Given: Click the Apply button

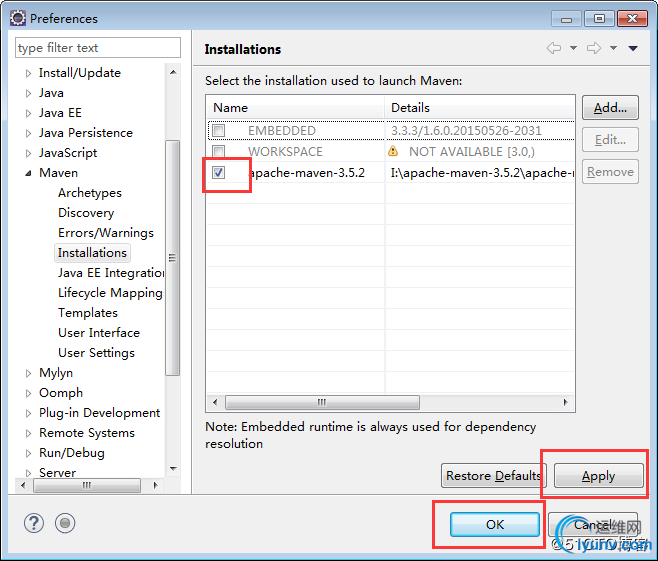Looking at the screenshot, I should click(x=598, y=476).
